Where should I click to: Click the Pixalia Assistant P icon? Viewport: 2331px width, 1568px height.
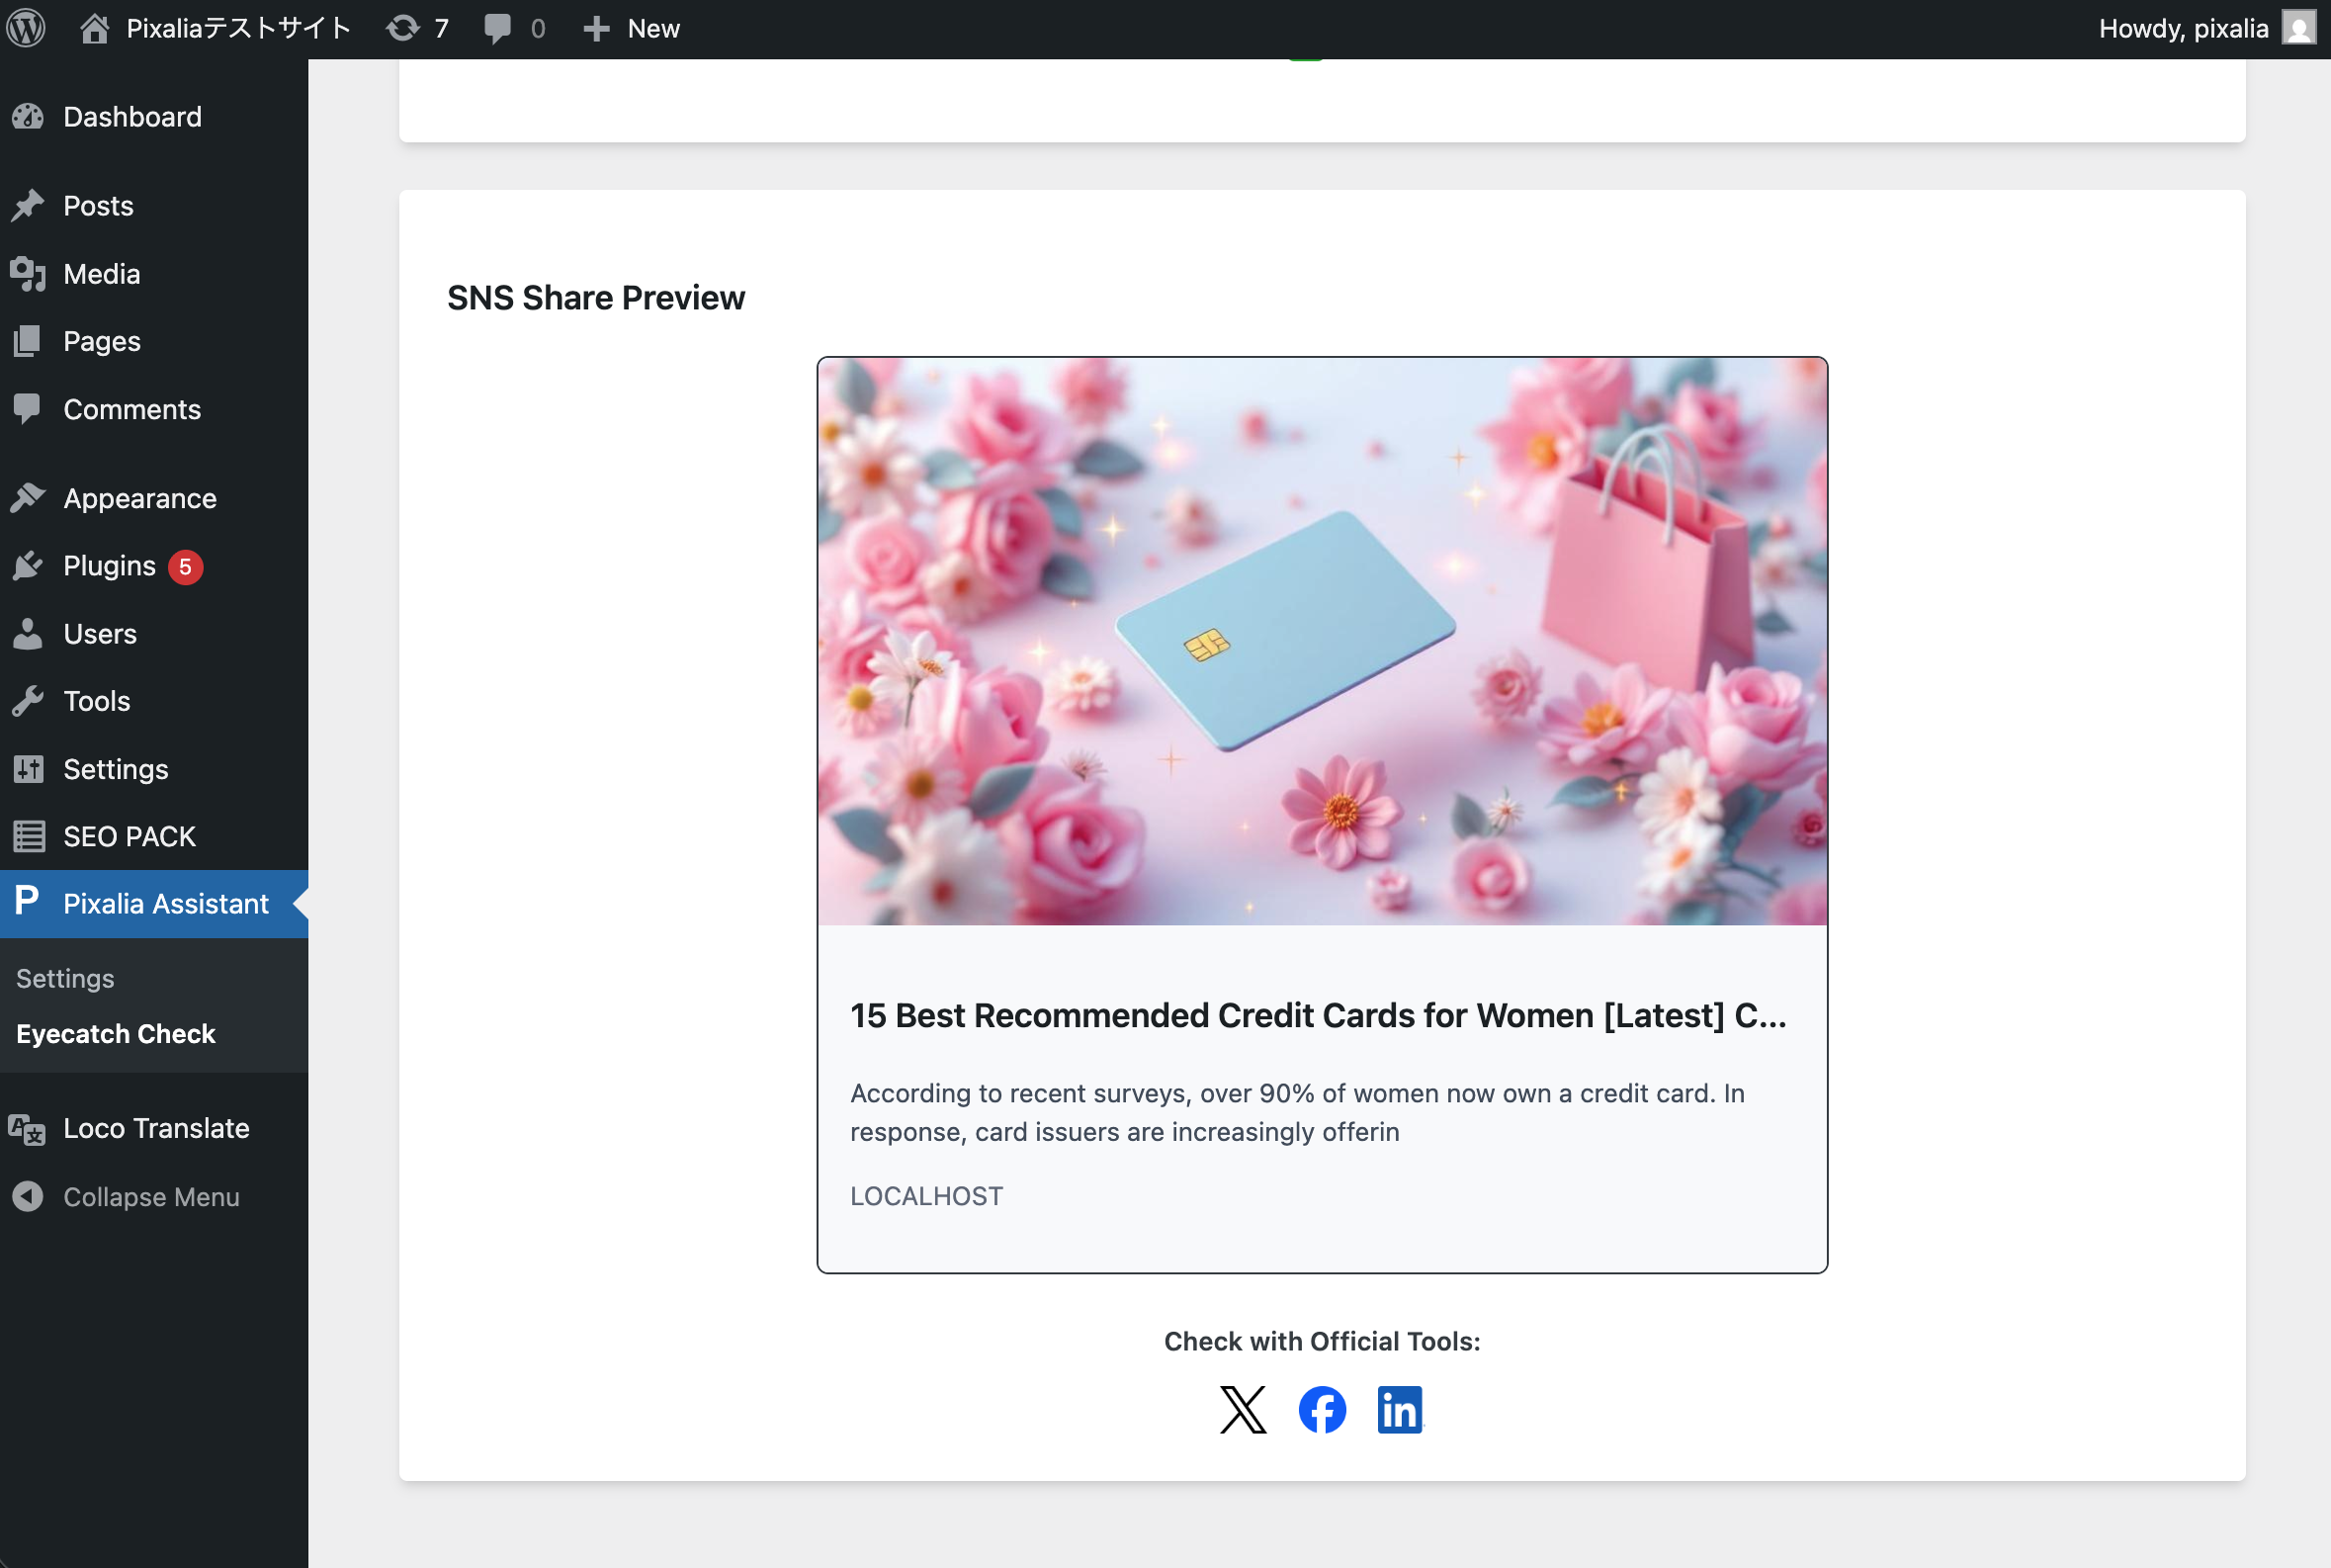[25, 902]
